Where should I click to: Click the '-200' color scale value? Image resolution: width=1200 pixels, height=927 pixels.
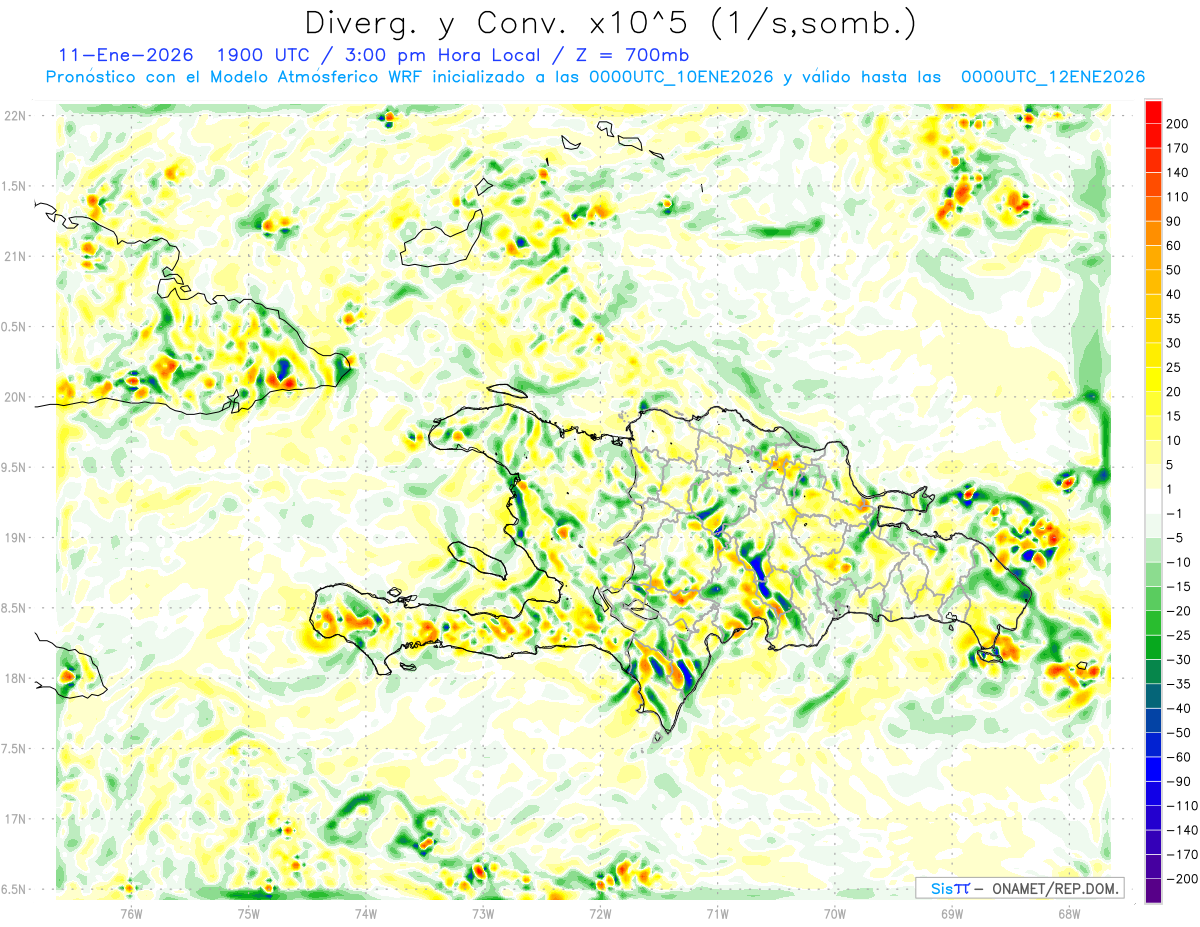click(1182, 879)
